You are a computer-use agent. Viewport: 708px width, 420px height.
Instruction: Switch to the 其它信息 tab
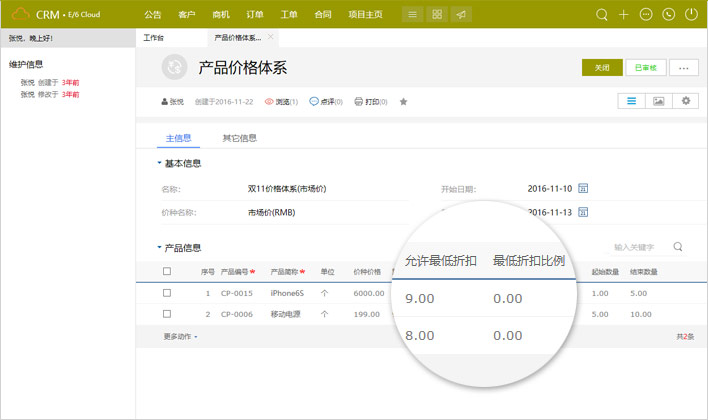(x=239, y=138)
